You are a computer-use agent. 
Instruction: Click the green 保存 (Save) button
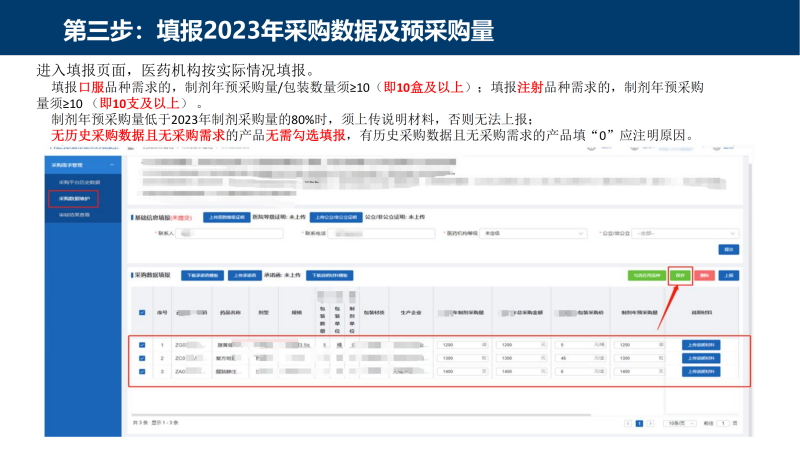click(680, 275)
